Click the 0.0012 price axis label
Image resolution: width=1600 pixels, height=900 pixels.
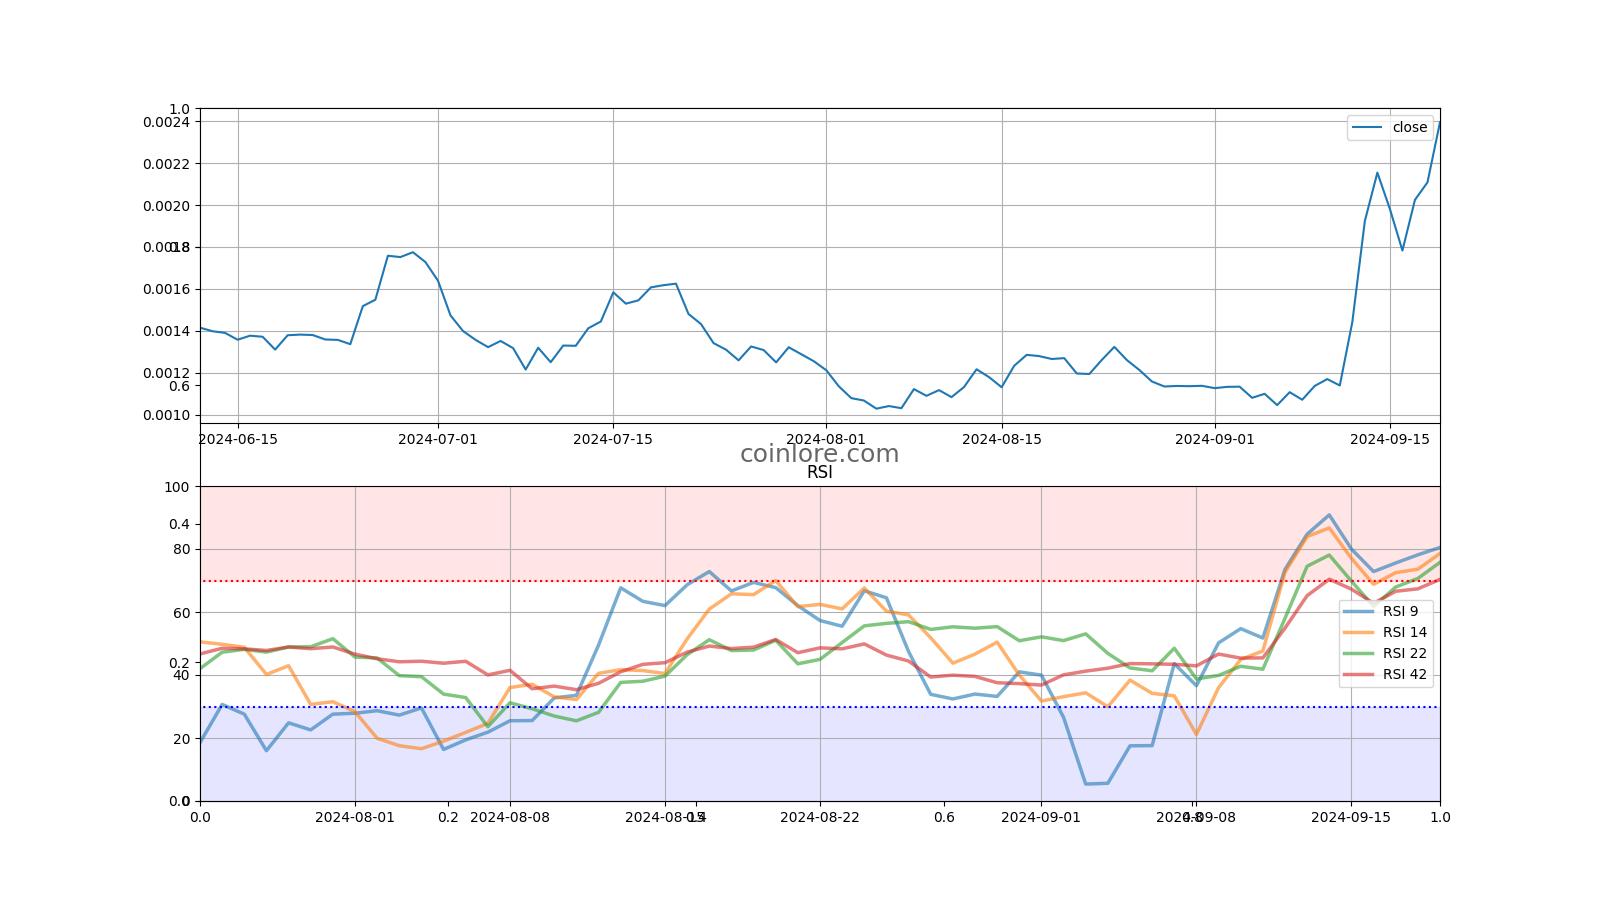click(166, 373)
